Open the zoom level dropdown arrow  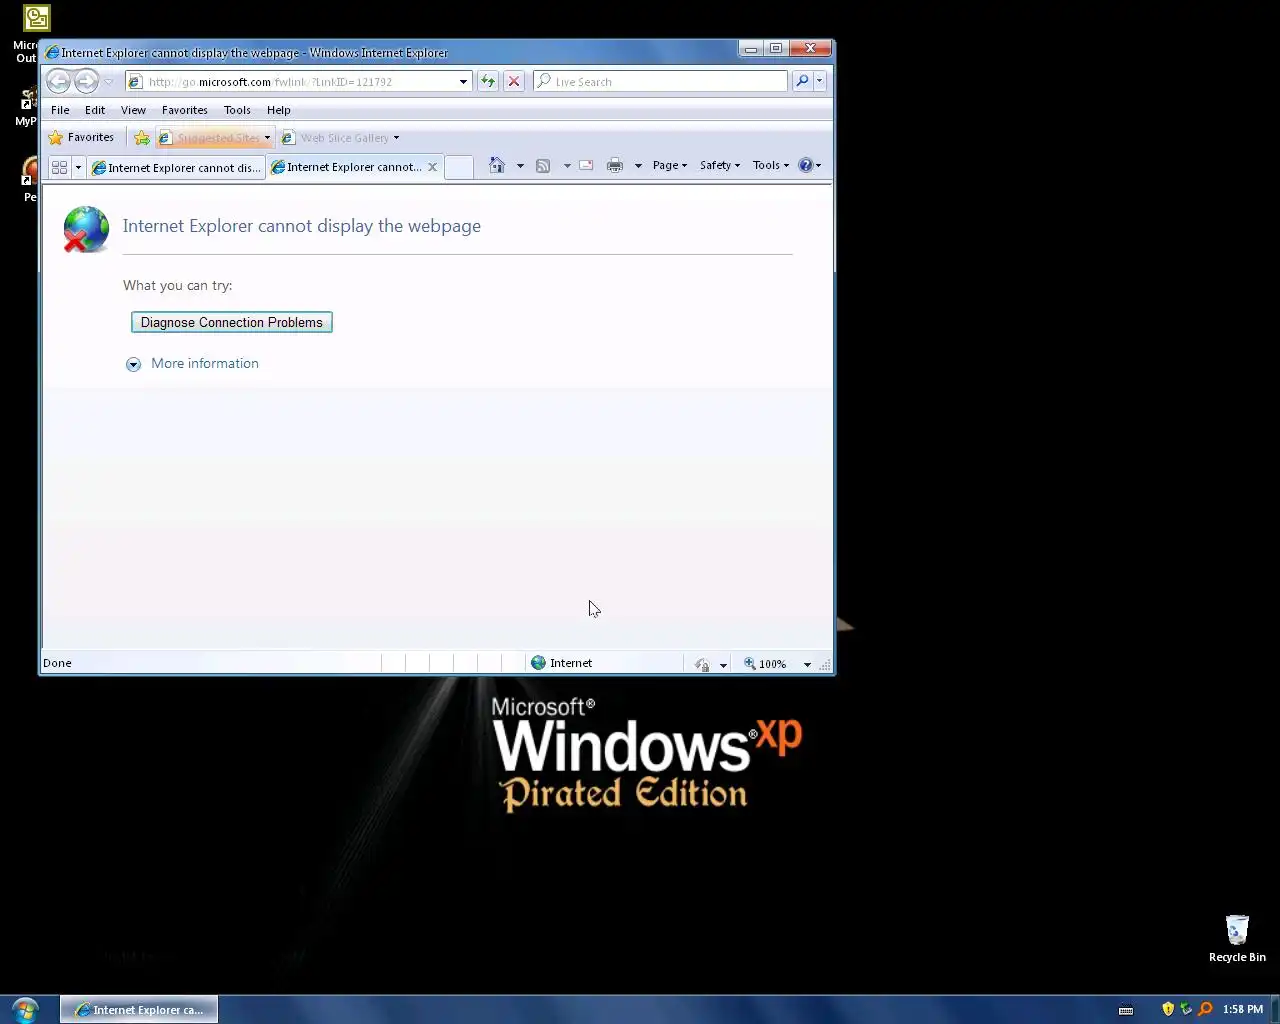[807, 664]
